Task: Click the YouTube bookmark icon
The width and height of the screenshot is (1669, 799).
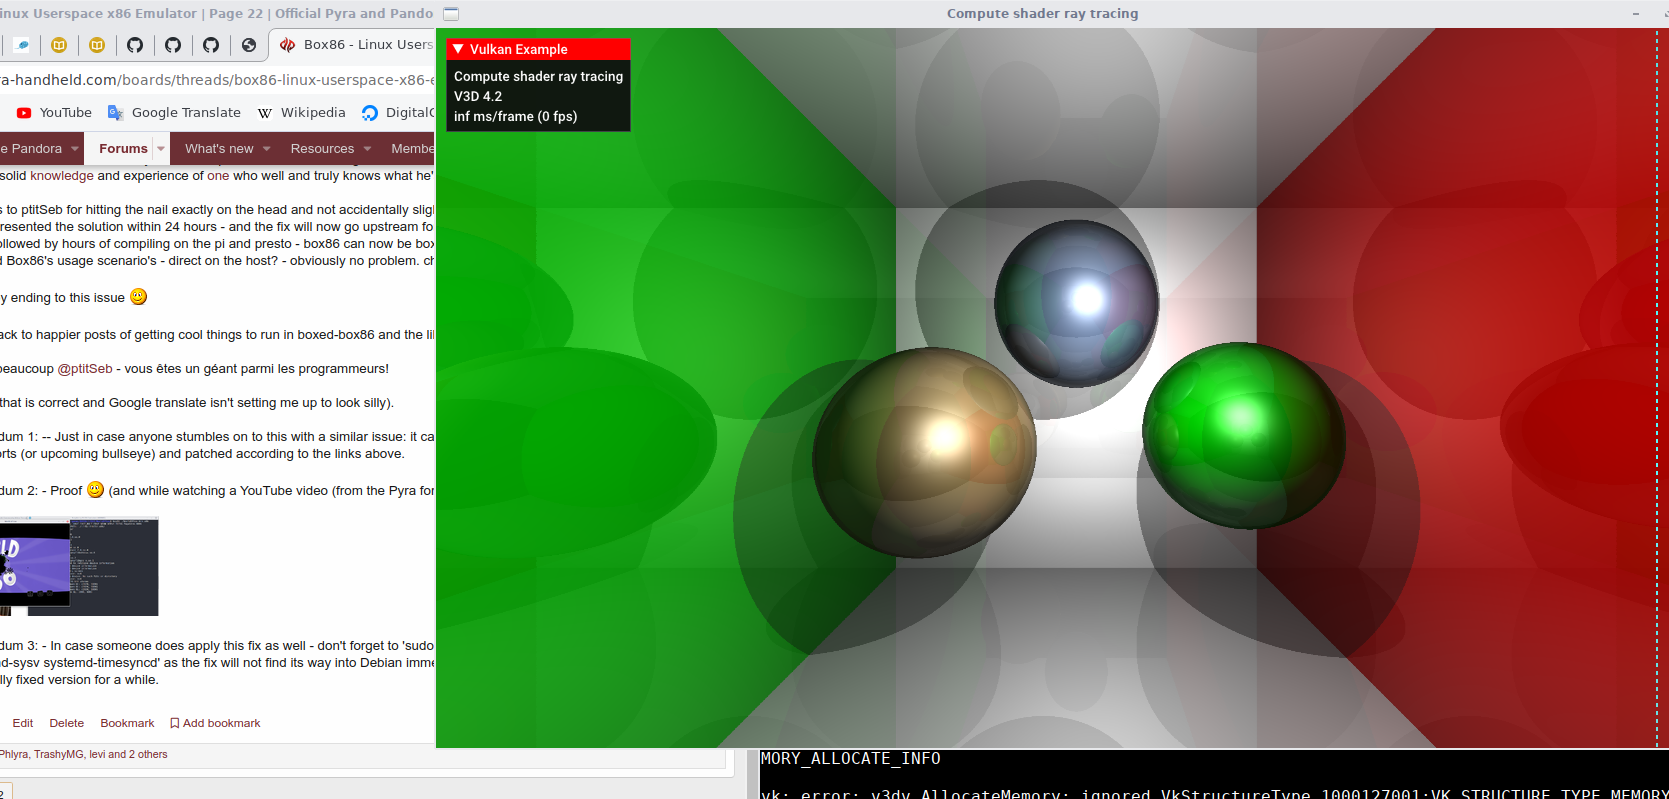Action: 24,113
